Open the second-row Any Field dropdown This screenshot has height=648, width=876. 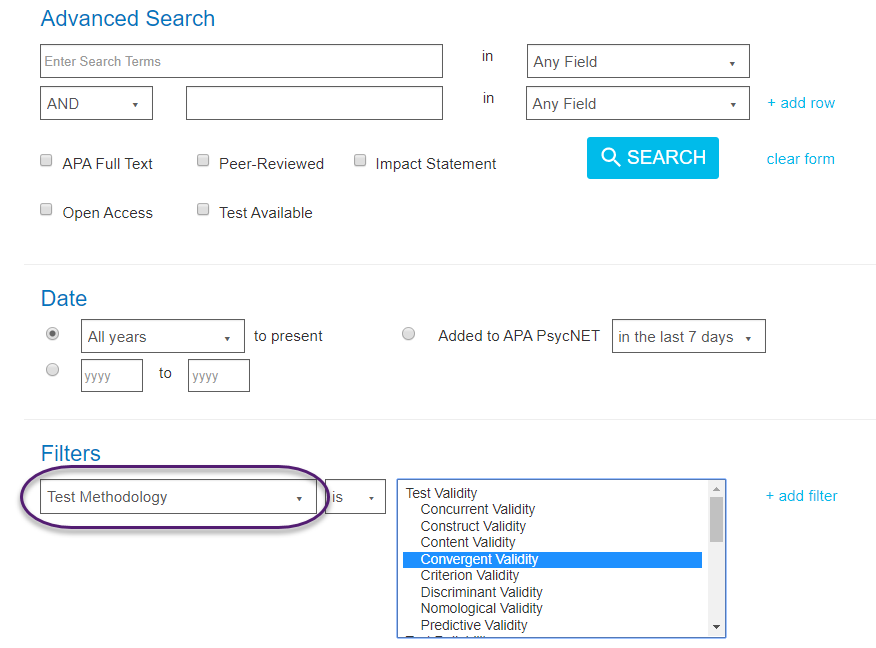(x=637, y=103)
